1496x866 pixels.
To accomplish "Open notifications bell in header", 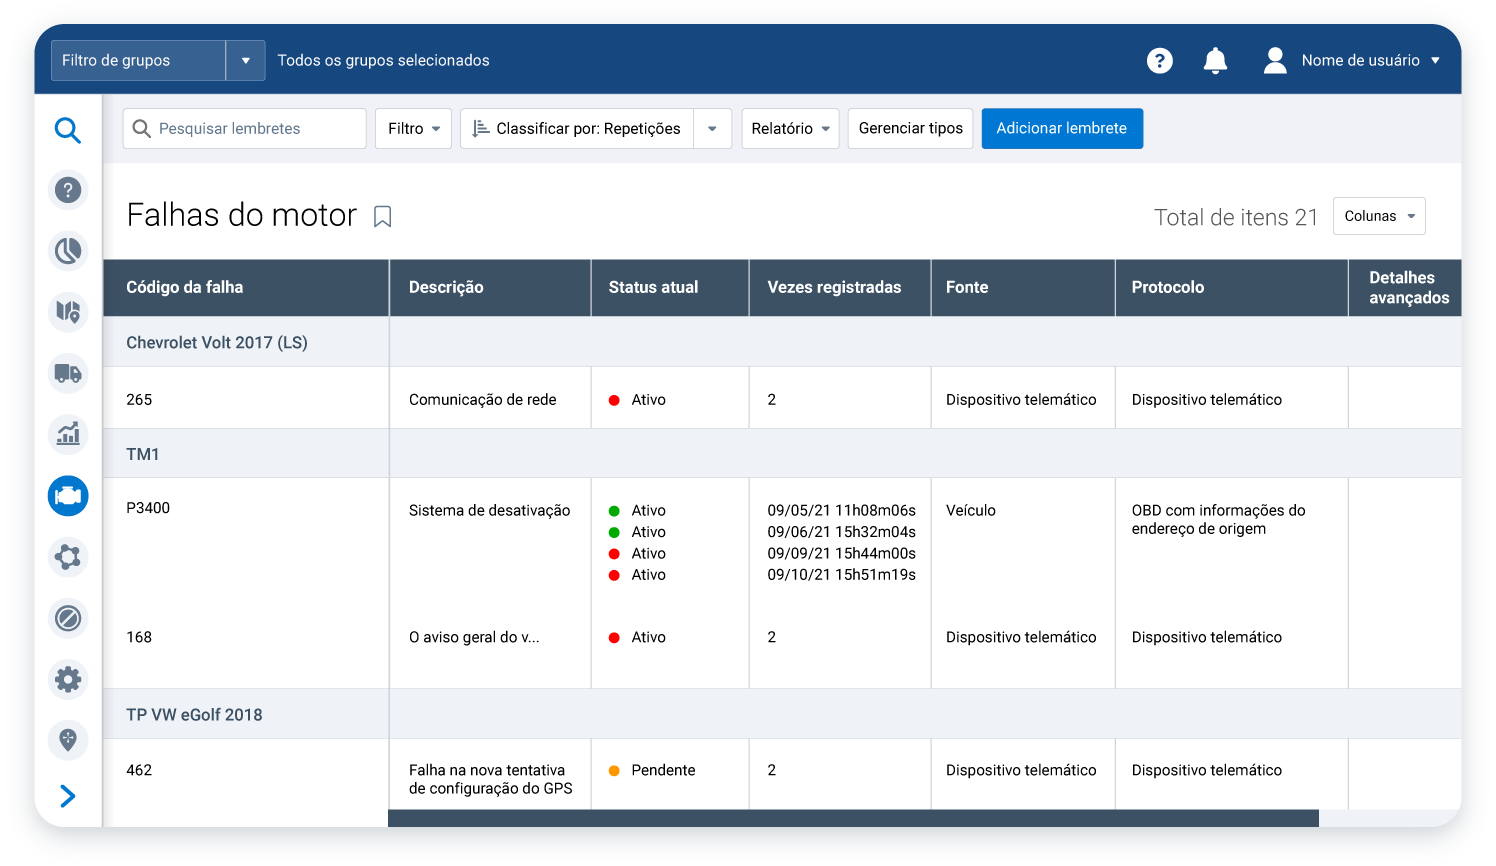I will click(x=1215, y=60).
